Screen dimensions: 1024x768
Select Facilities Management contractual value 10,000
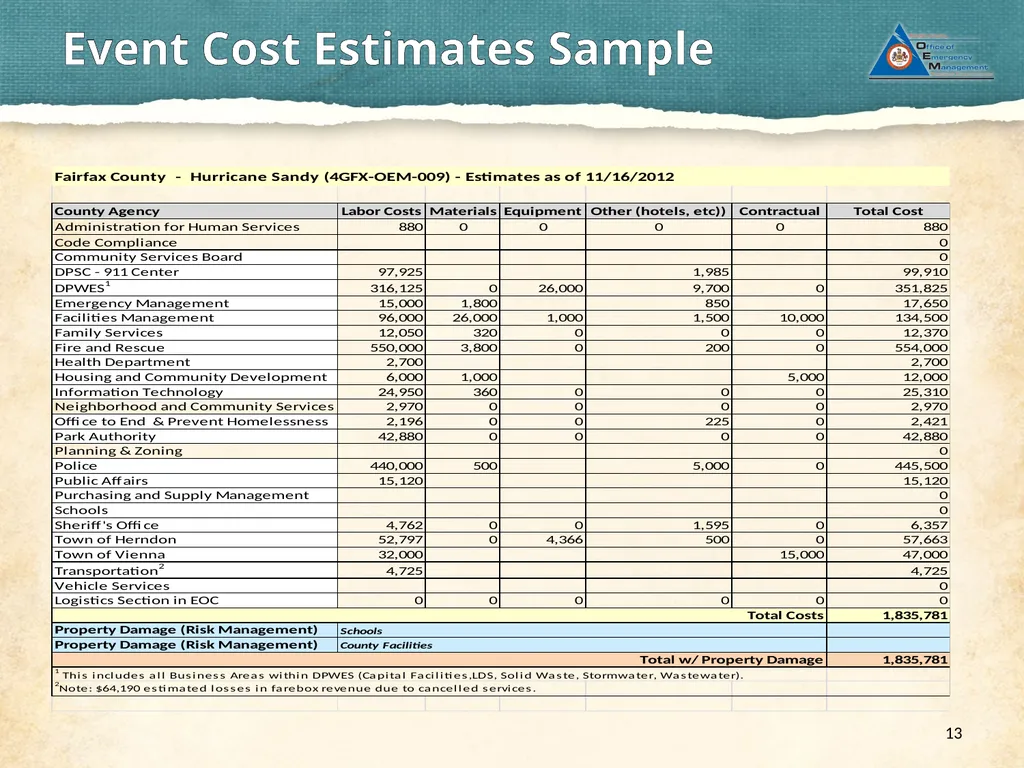[x=802, y=317]
